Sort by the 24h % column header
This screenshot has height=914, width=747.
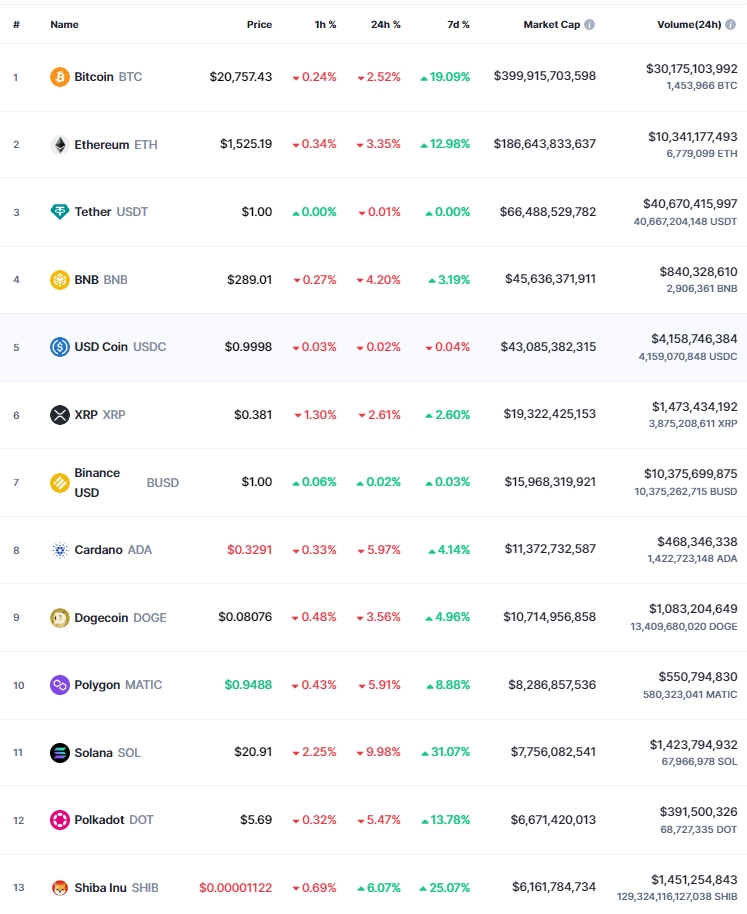(x=386, y=24)
